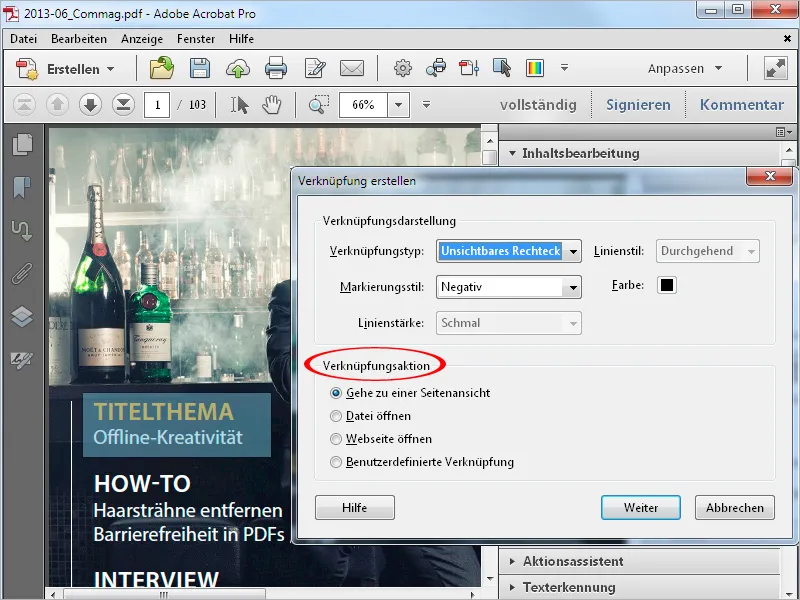Image resolution: width=800 pixels, height=600 pixels.
Task: Send the file via the envelope icon
Action: pyautogui.click(x=352, y=68)
